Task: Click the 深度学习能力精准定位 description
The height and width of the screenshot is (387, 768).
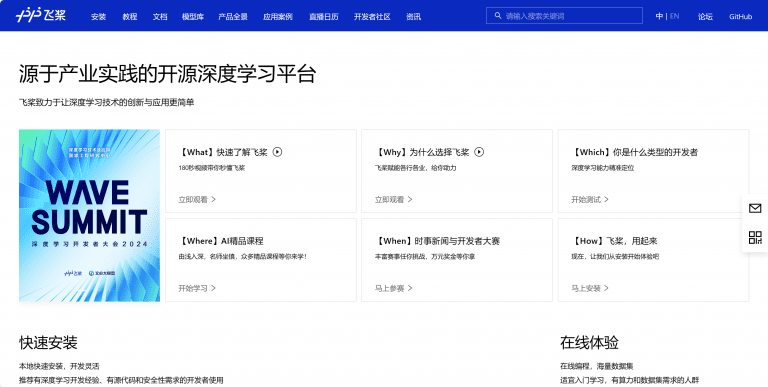Action: click(602, 168)
